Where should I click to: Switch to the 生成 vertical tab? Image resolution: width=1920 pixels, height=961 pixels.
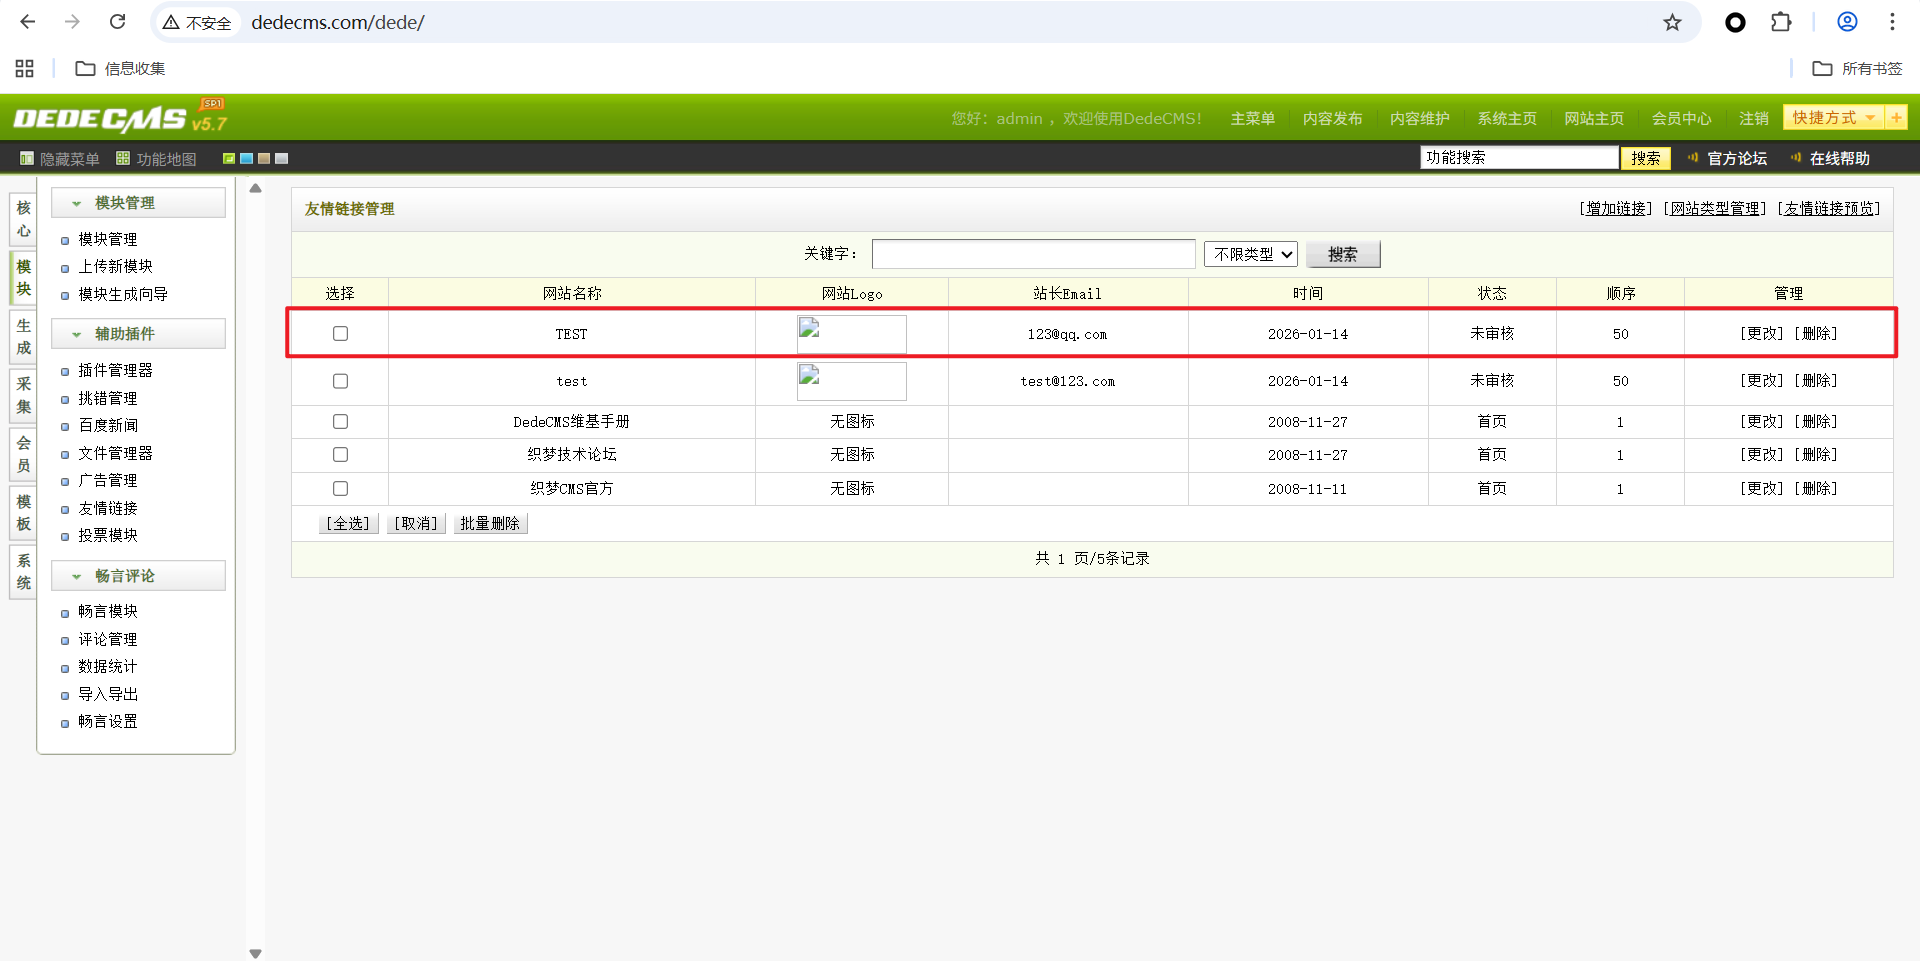pos(24,337)
